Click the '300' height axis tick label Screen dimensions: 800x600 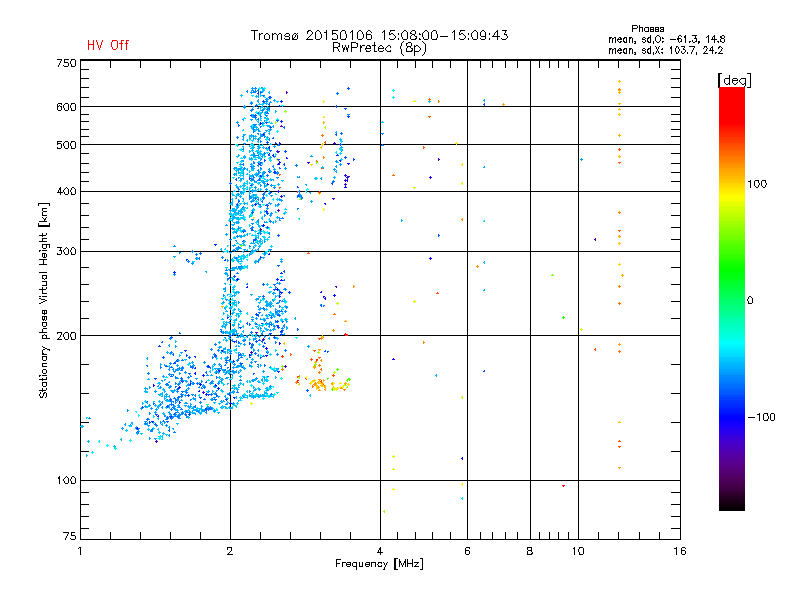(x=66, y=252)
